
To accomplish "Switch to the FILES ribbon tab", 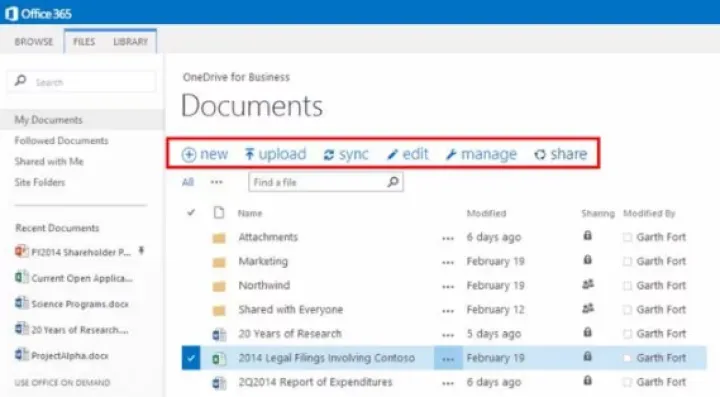I will point(84,42).
